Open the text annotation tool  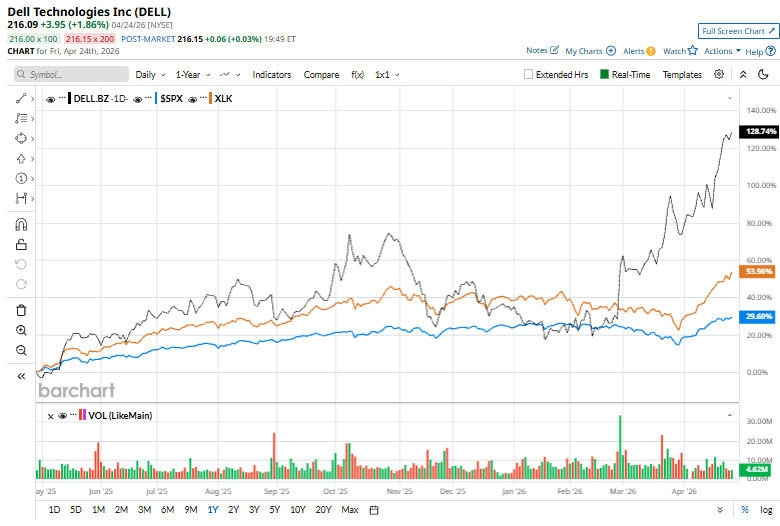21,118
